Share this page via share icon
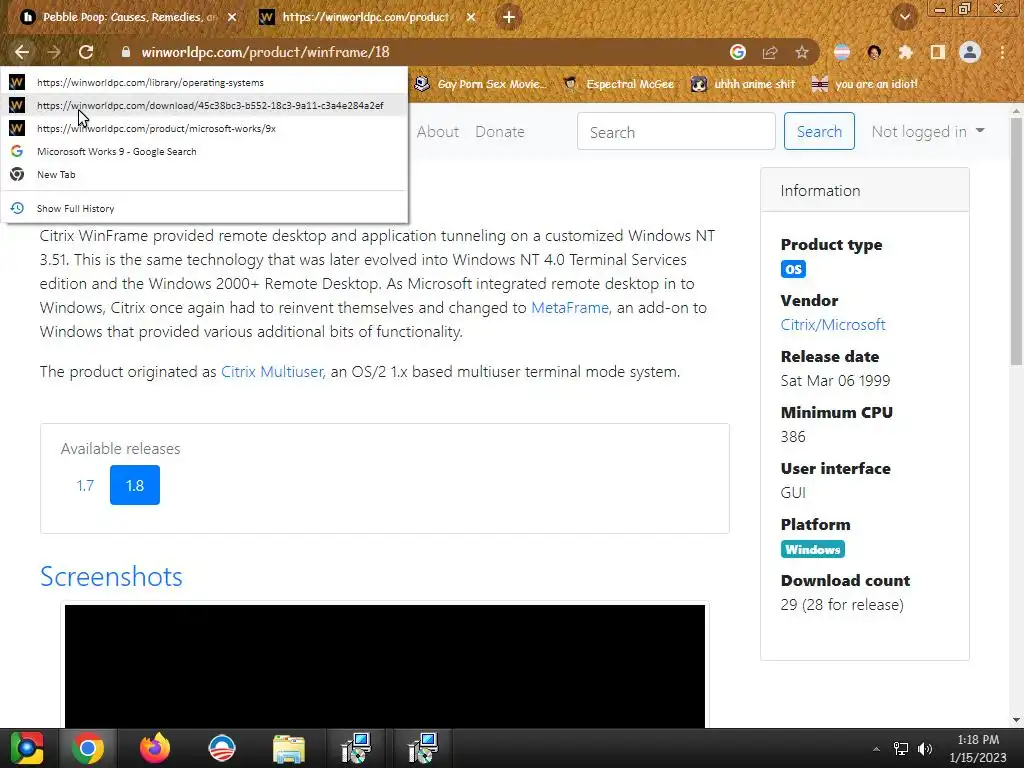1024x768 pixels. (x=770, y=52)
